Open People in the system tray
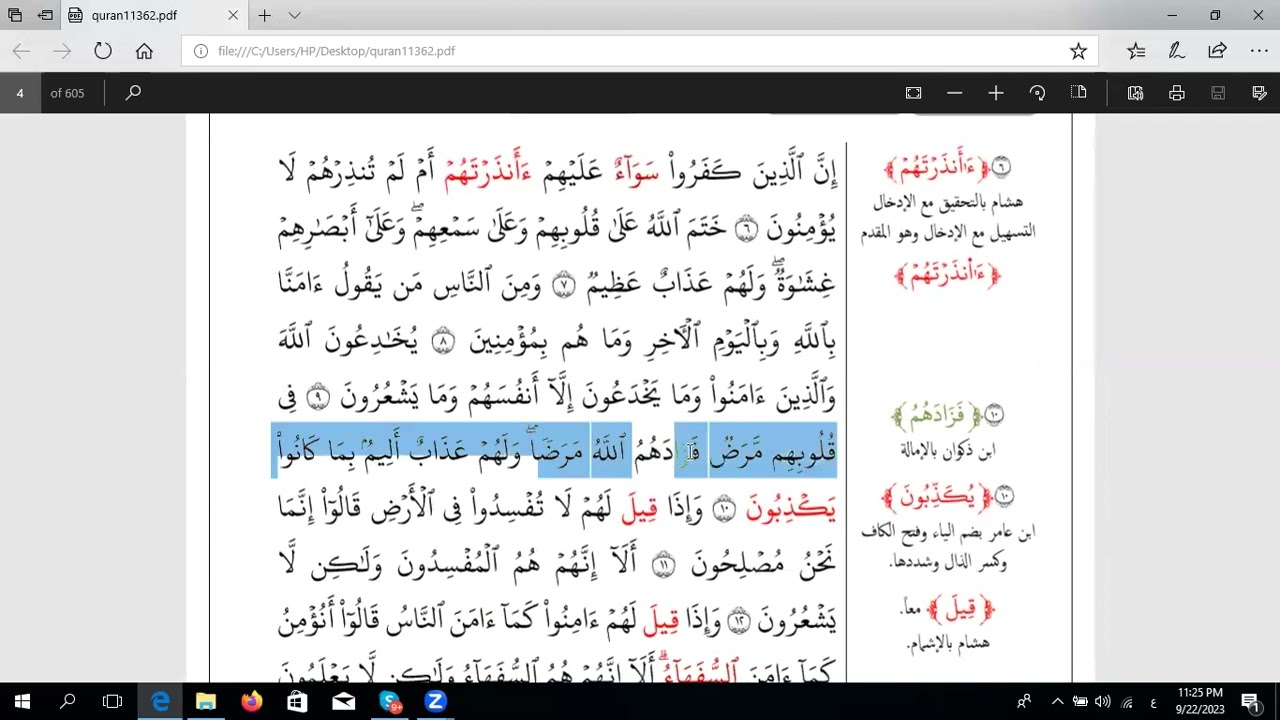 [x=1024, y=702]
